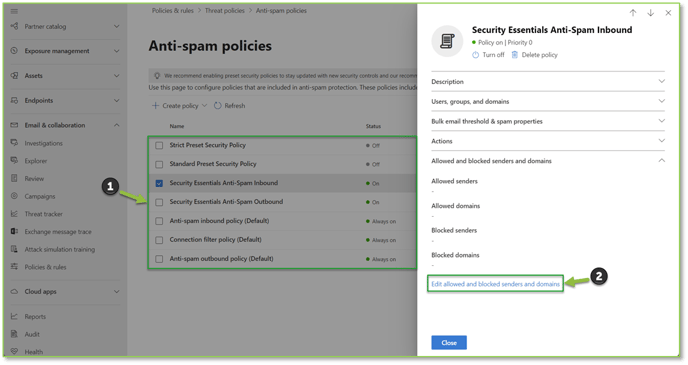Expand the Description section chevron
688x365 pixels.
[x=662, y=82]
